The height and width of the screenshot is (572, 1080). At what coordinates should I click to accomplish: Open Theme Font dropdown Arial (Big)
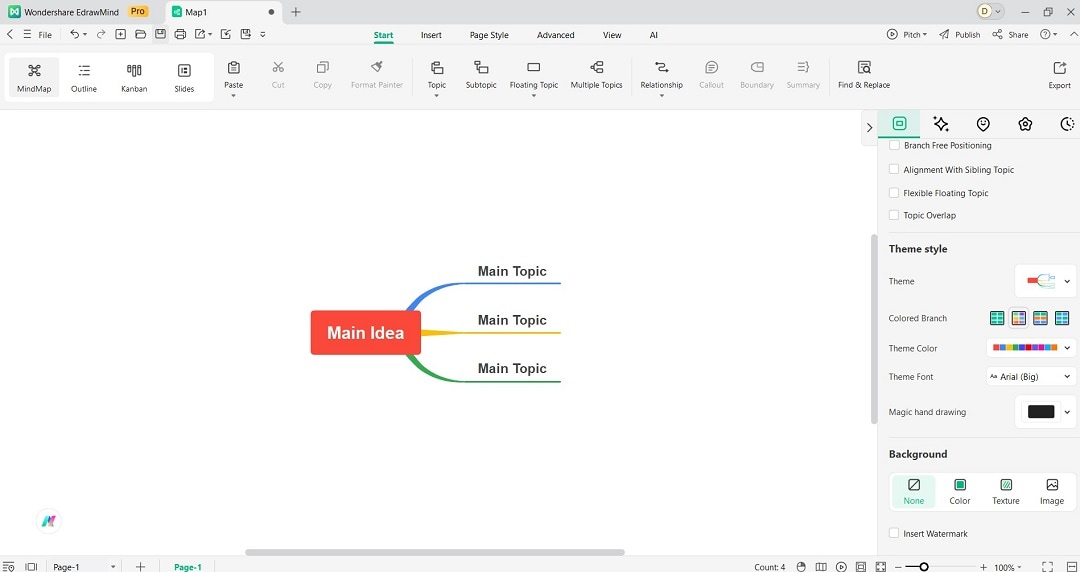pyautogui.click(x=1031, y=376)
